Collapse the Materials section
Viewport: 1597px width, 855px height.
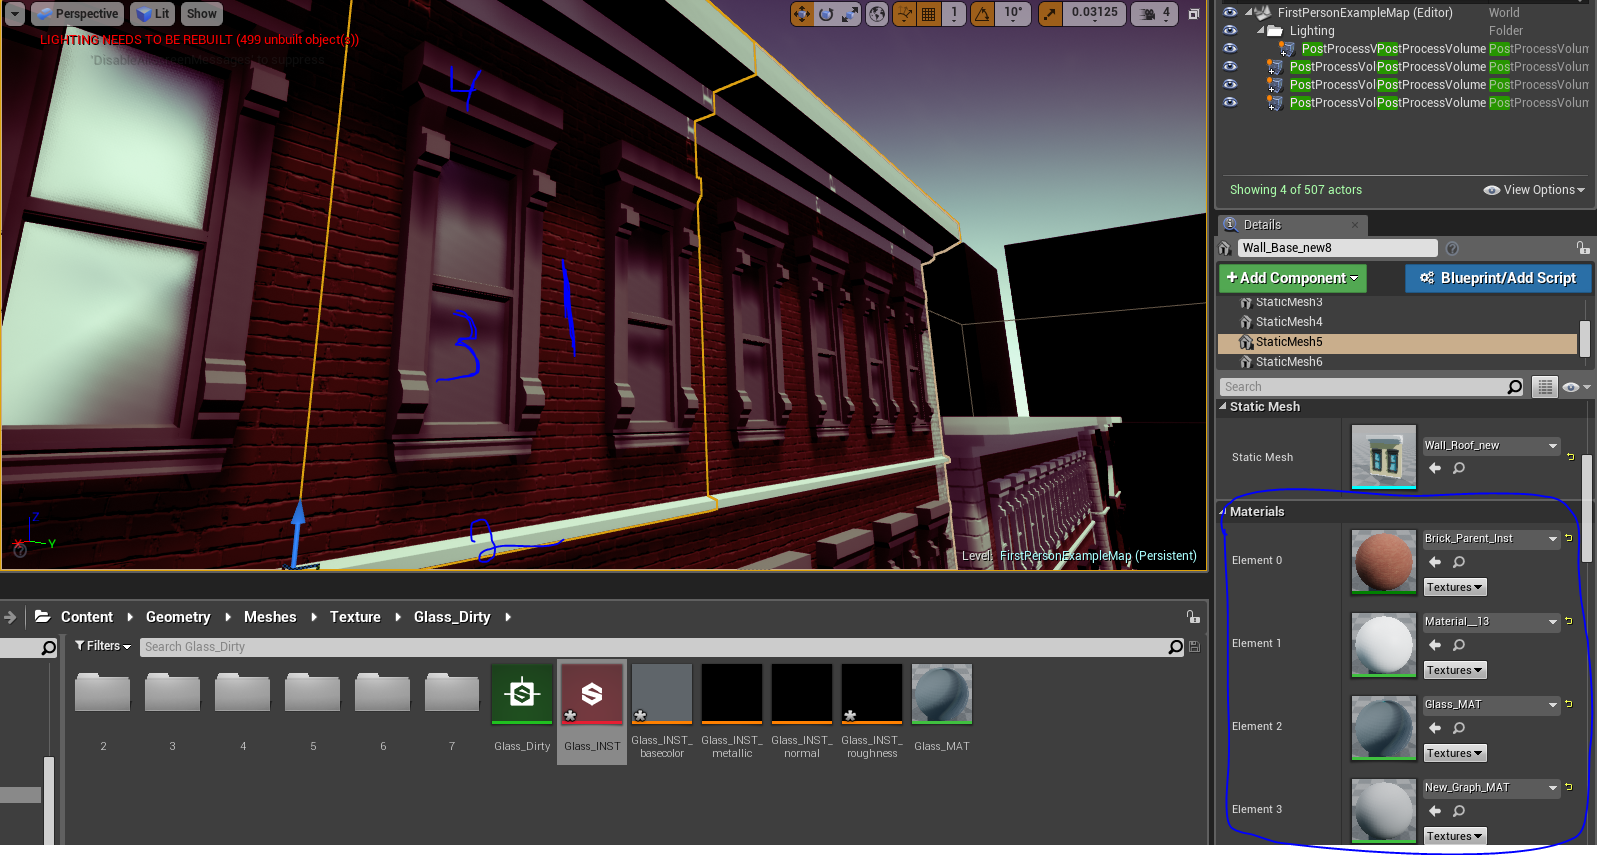coord(1223,511)
